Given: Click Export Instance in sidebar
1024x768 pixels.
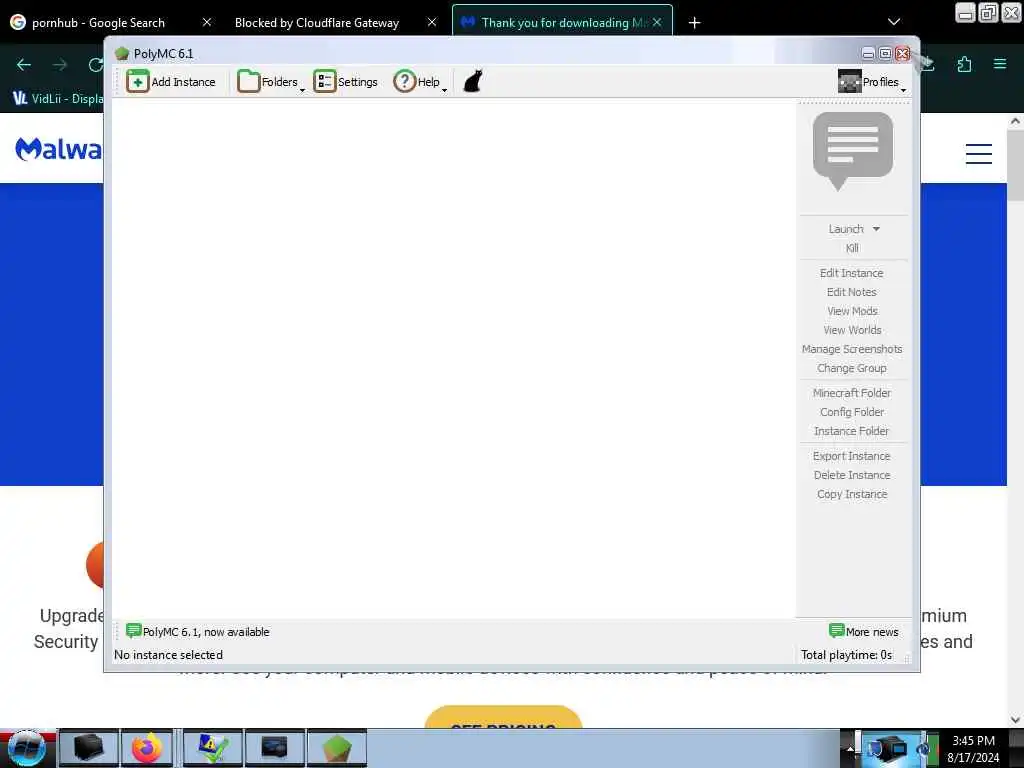Looking at the screenshot, I should click(852, 456).
